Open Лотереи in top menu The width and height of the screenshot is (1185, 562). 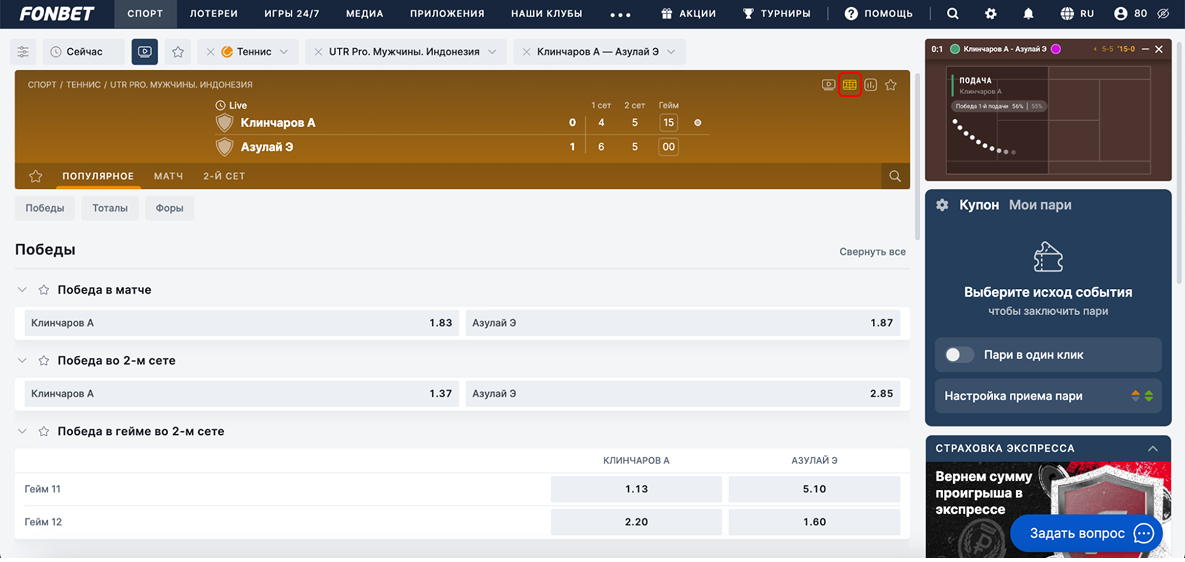[214, 14]
